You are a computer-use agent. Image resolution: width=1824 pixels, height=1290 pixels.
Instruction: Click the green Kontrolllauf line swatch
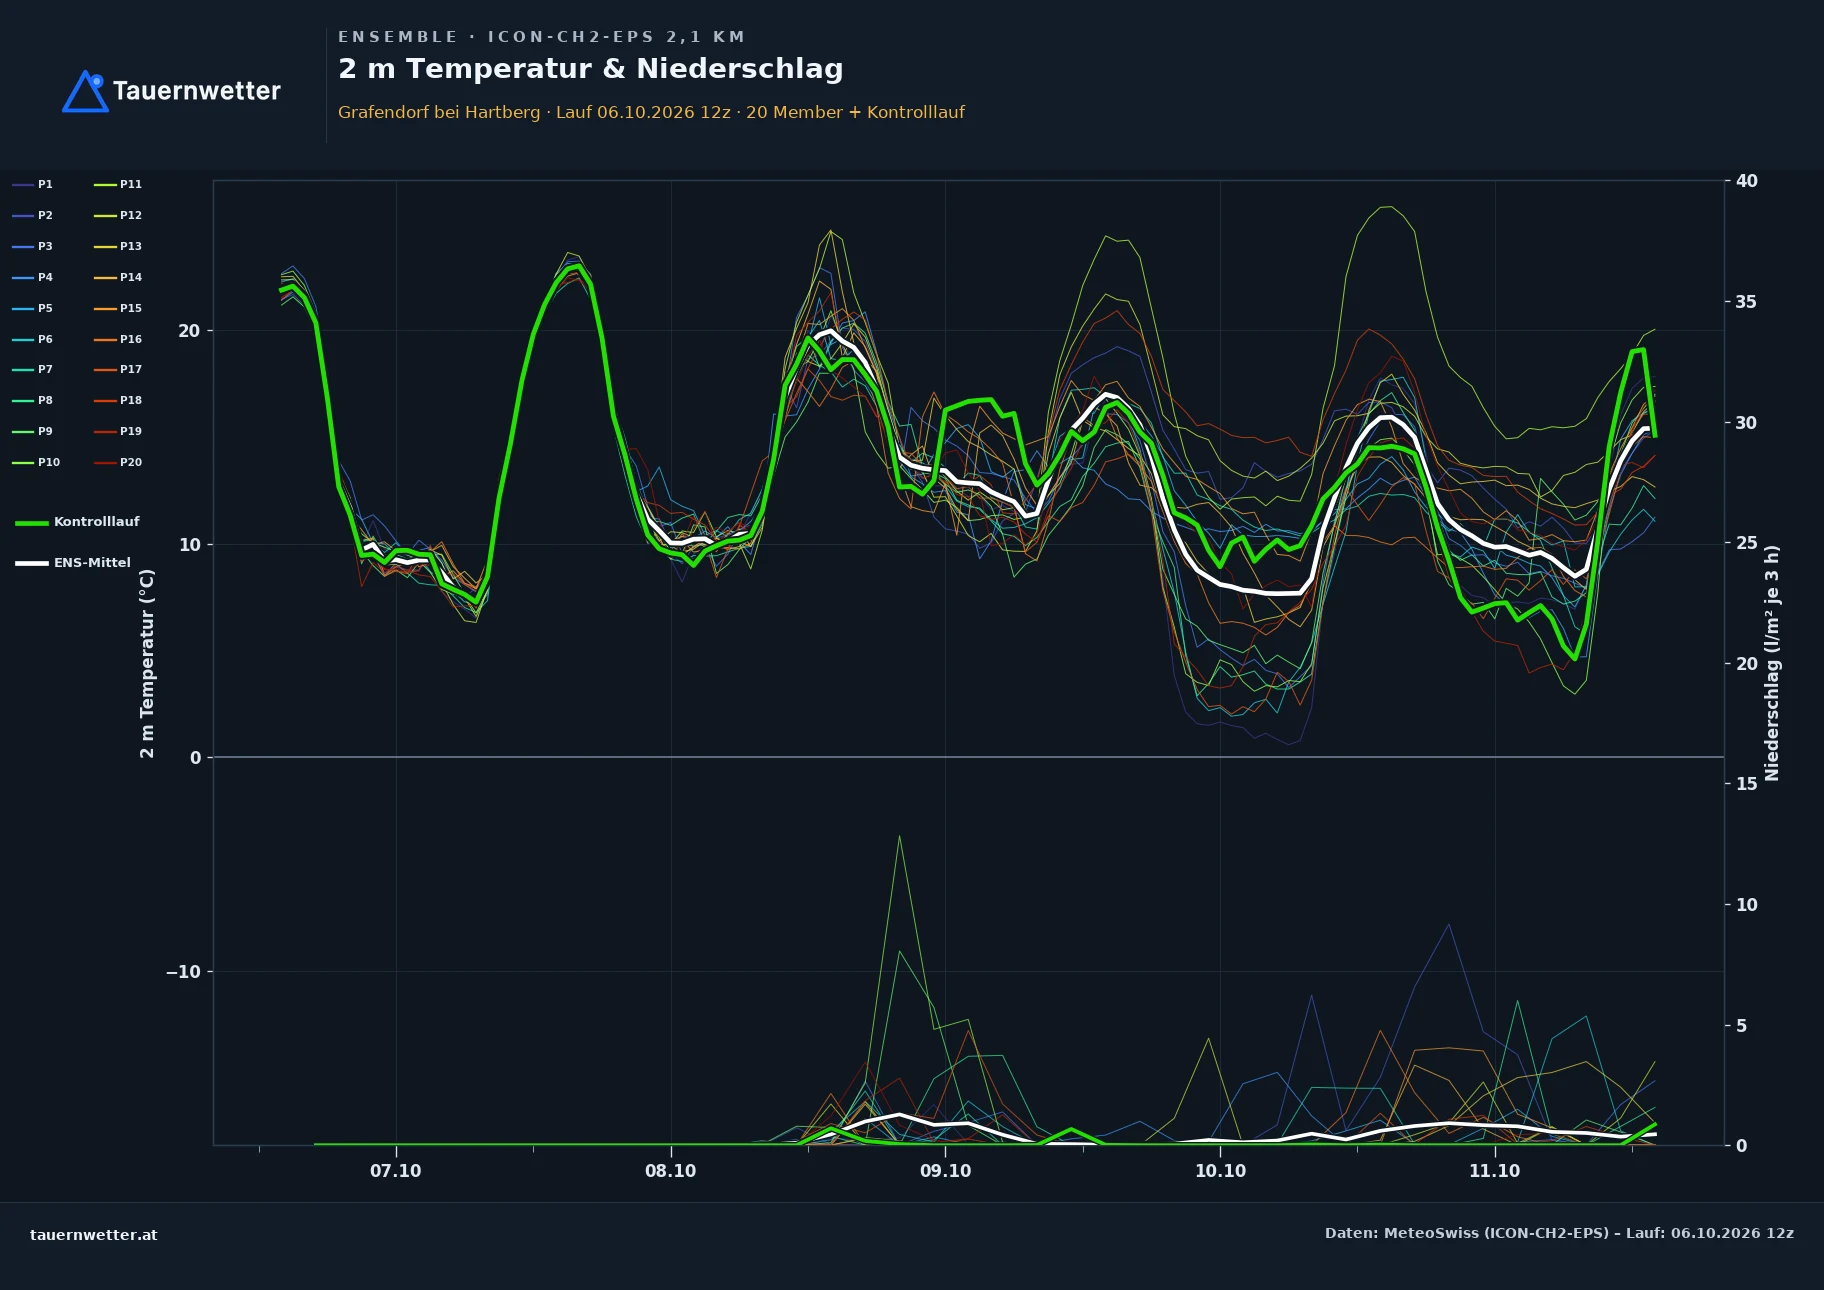click(32, 523)
